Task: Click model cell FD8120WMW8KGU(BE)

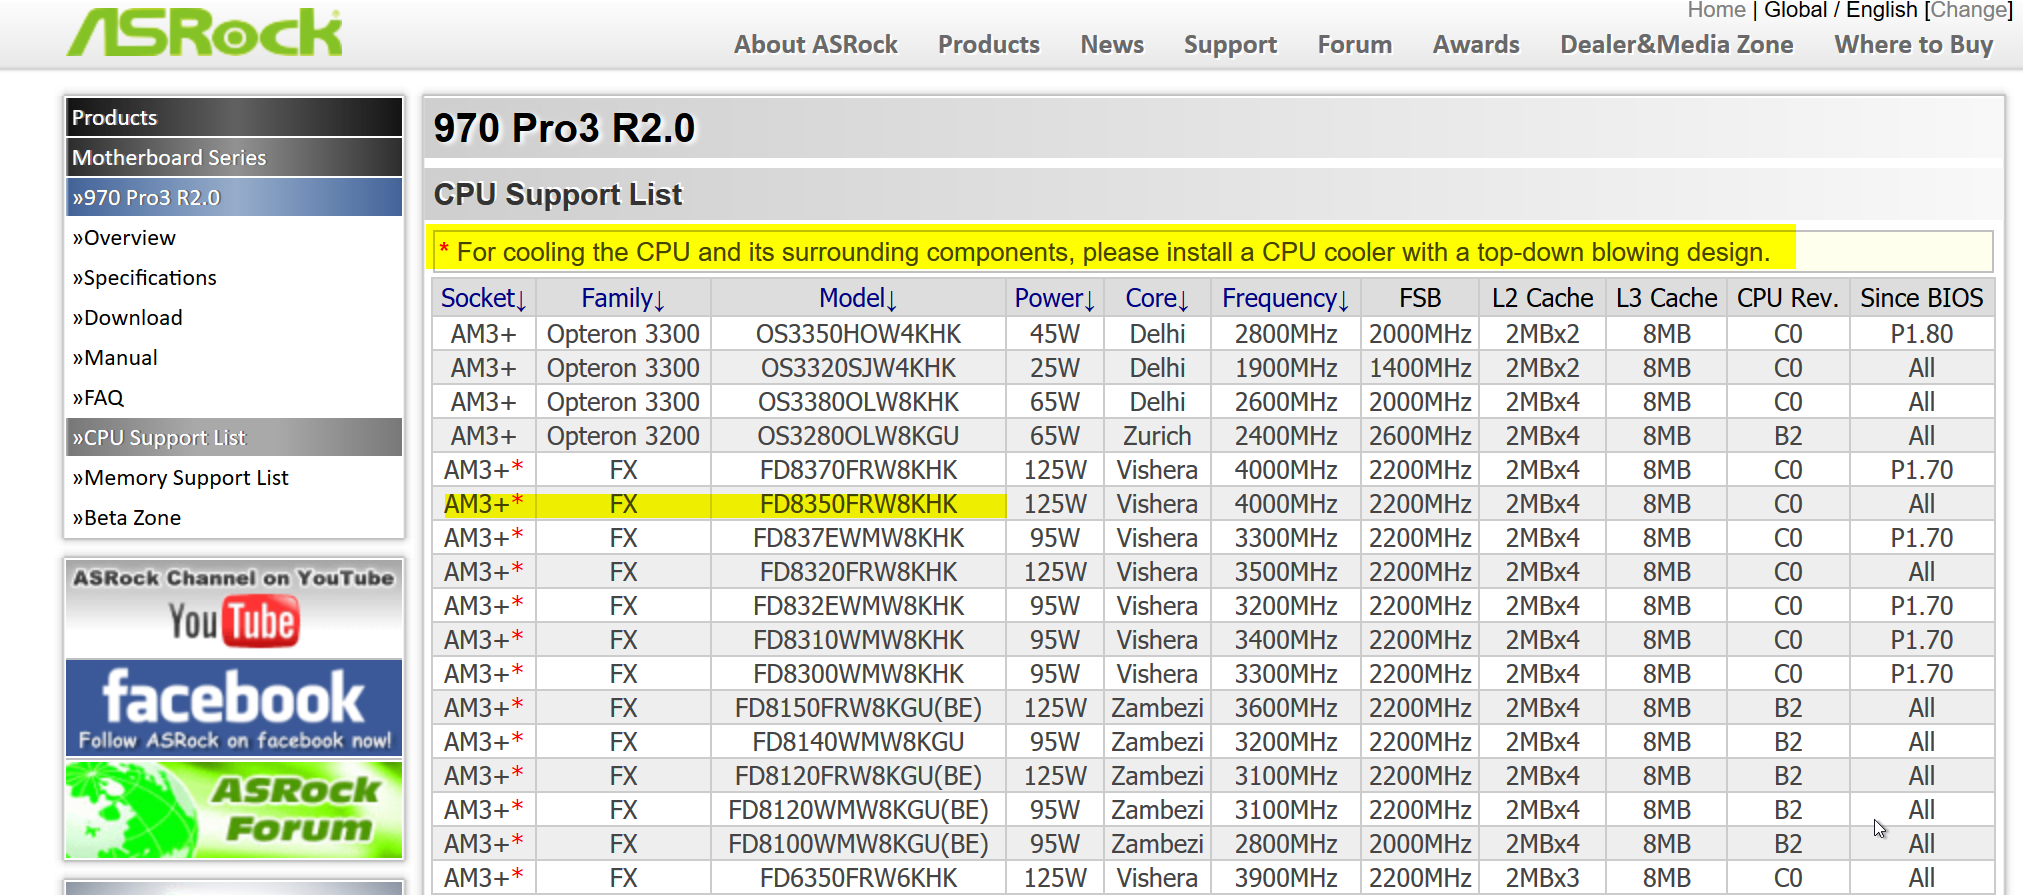Action: click(x=858, y=810)
